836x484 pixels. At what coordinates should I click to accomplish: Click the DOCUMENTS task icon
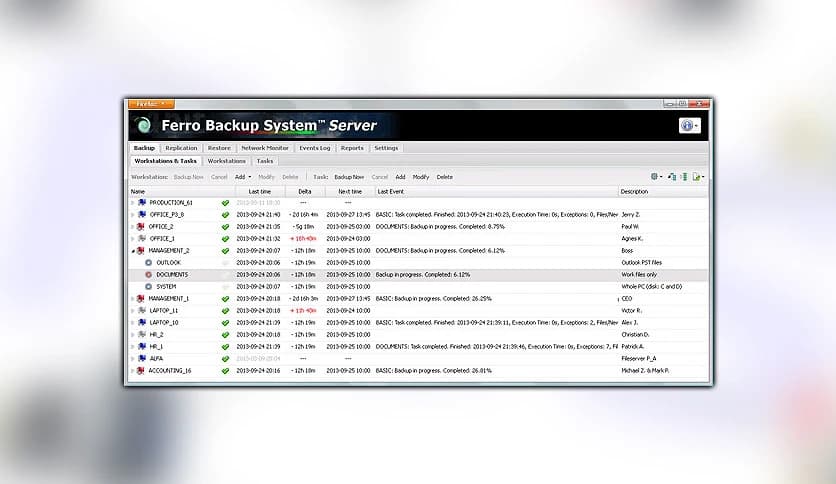pos(149,275)
